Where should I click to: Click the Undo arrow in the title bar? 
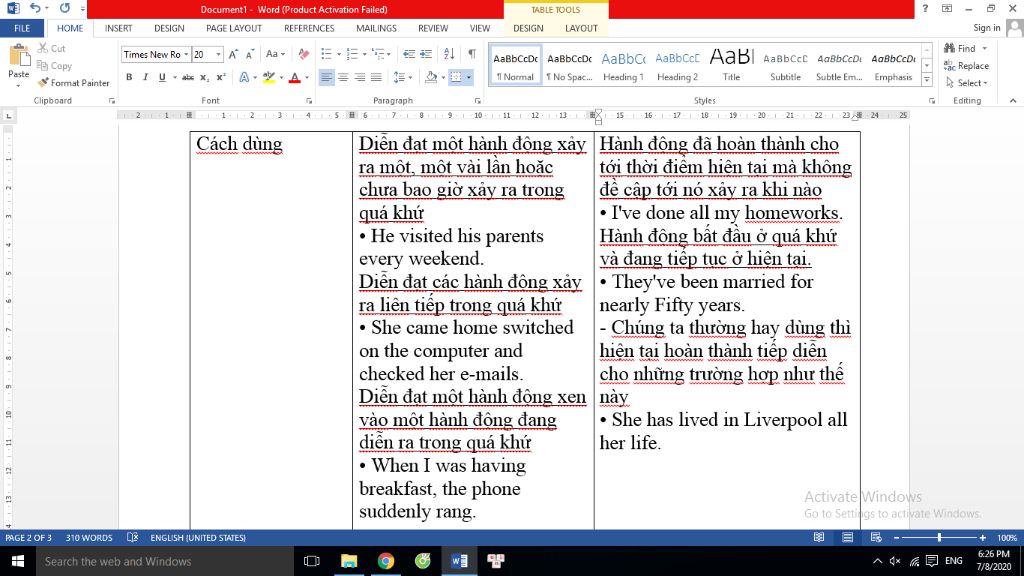pyautogui.click(x=35, y=8)
